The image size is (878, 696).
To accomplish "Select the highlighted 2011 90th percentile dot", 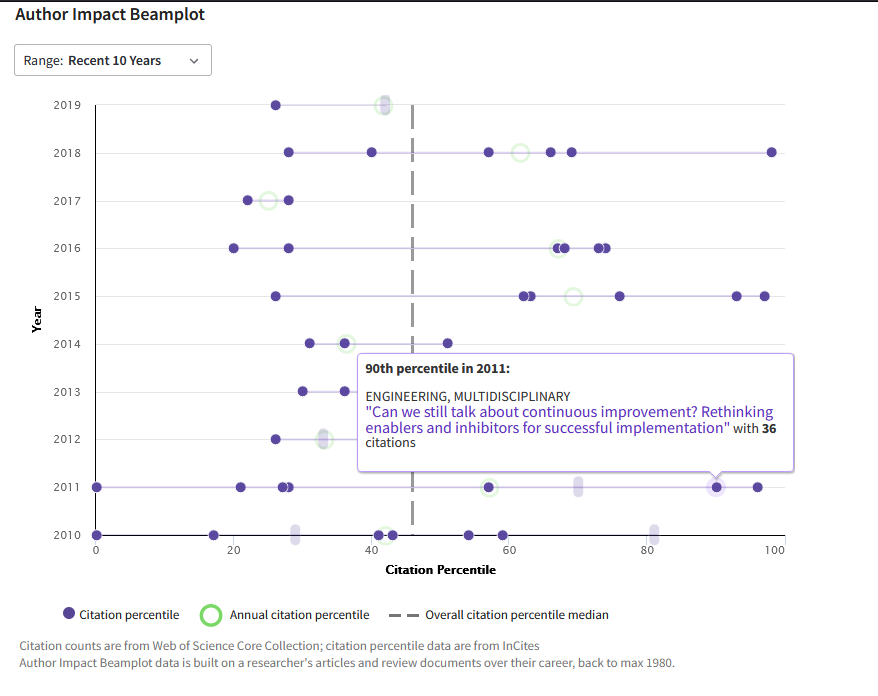I will (x=716, y=487).
